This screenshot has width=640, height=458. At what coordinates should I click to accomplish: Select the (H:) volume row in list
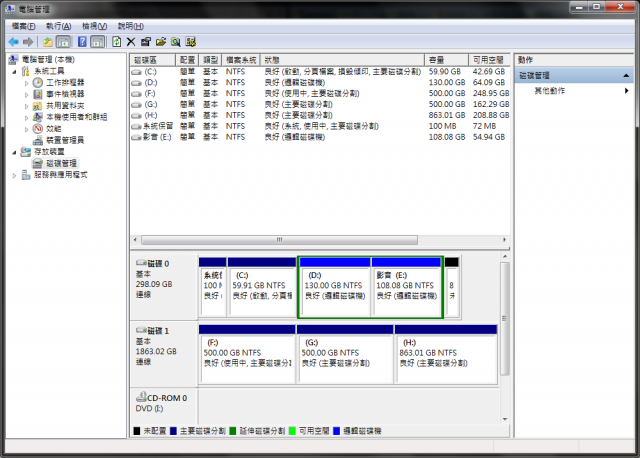(320, 115)
